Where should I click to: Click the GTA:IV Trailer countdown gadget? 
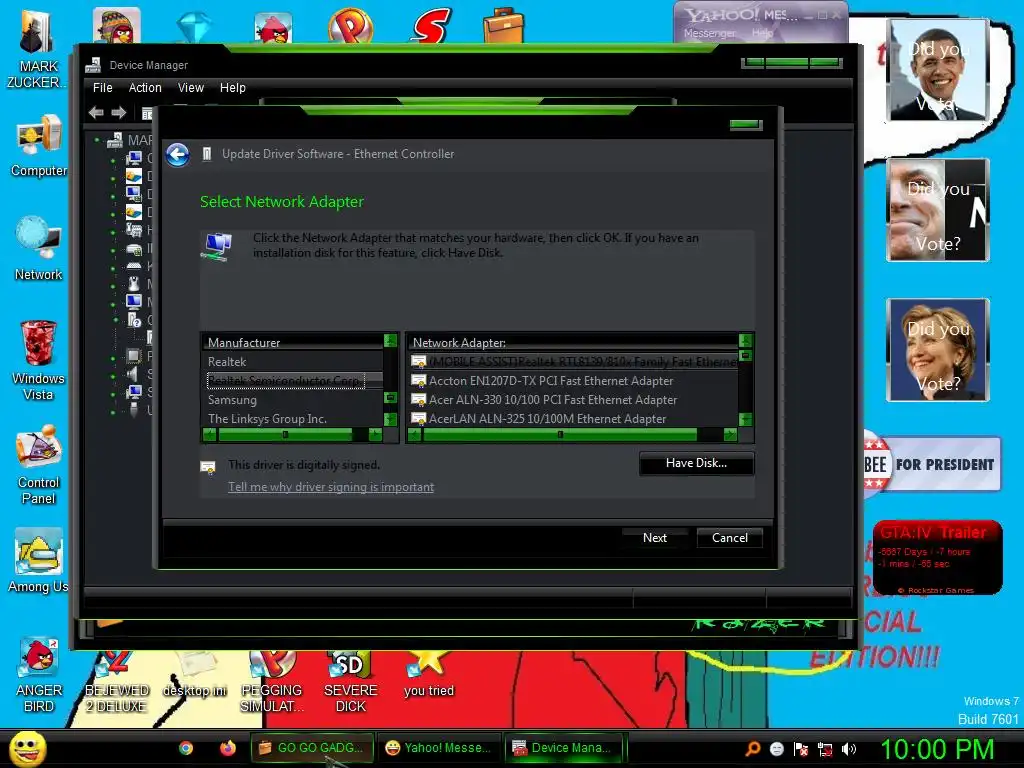coord(937,558)
